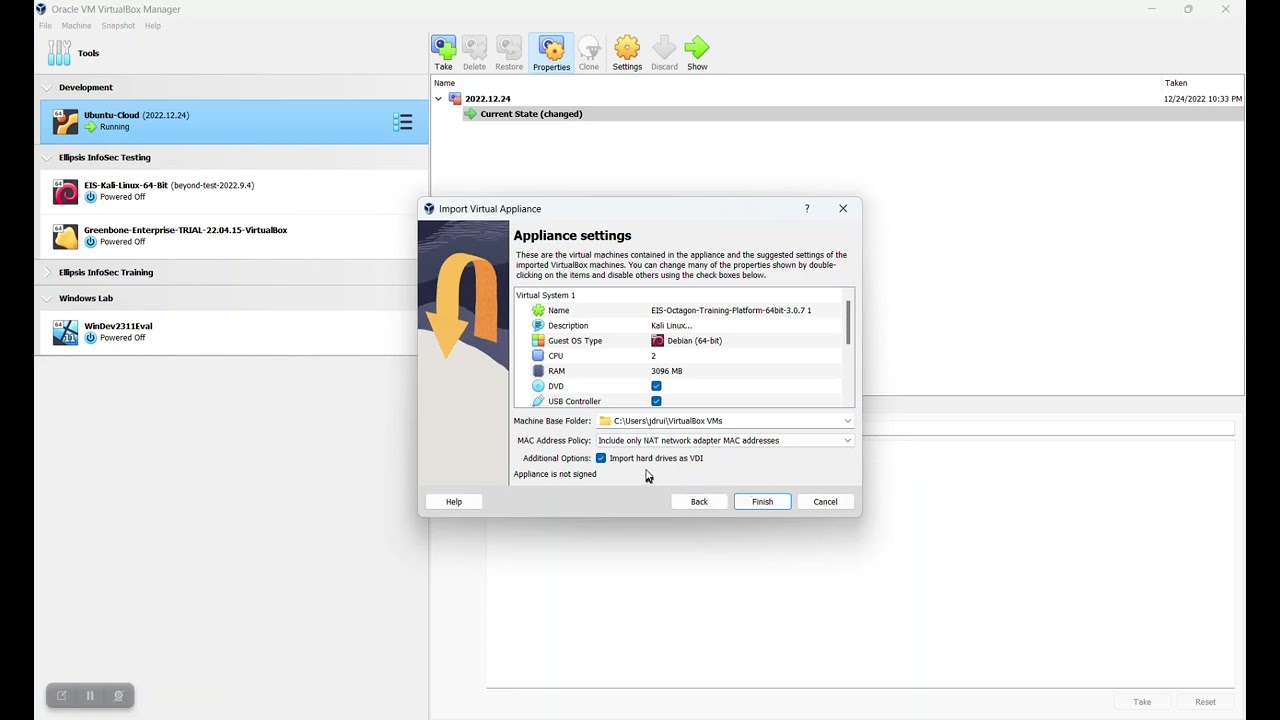The image size is (1280, 720).
Task: Click the Reset button at bottom right
Action: (x=1205, y=702)
